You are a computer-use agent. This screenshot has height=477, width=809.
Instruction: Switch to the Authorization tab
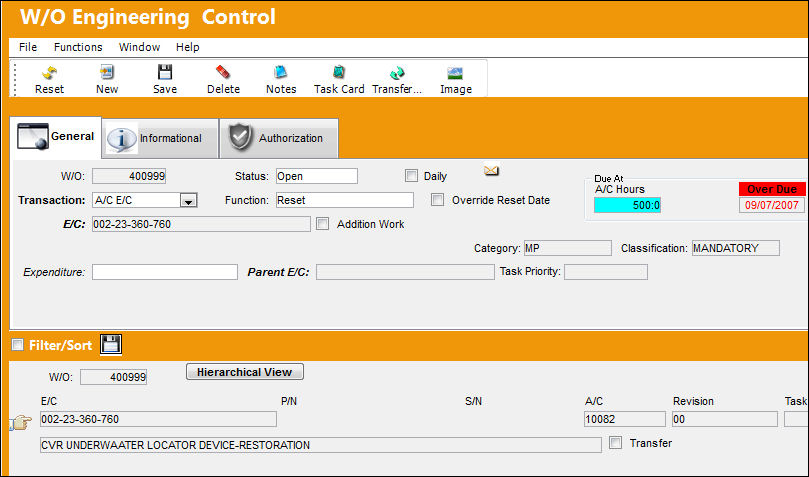click(x=279, y=139)
